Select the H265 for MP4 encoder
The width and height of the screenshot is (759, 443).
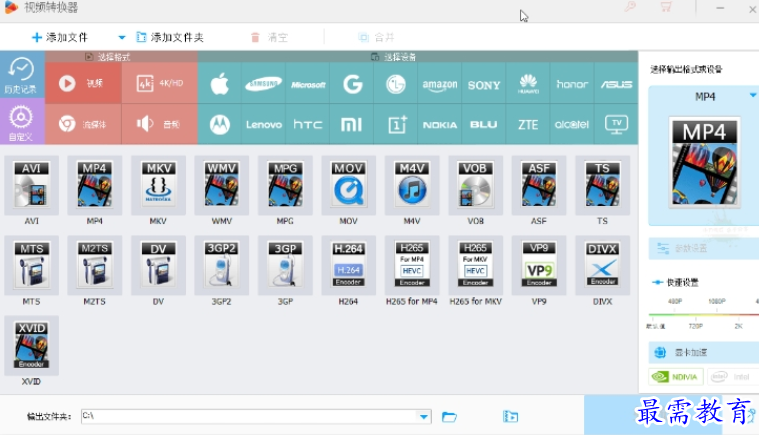[412, 265]
